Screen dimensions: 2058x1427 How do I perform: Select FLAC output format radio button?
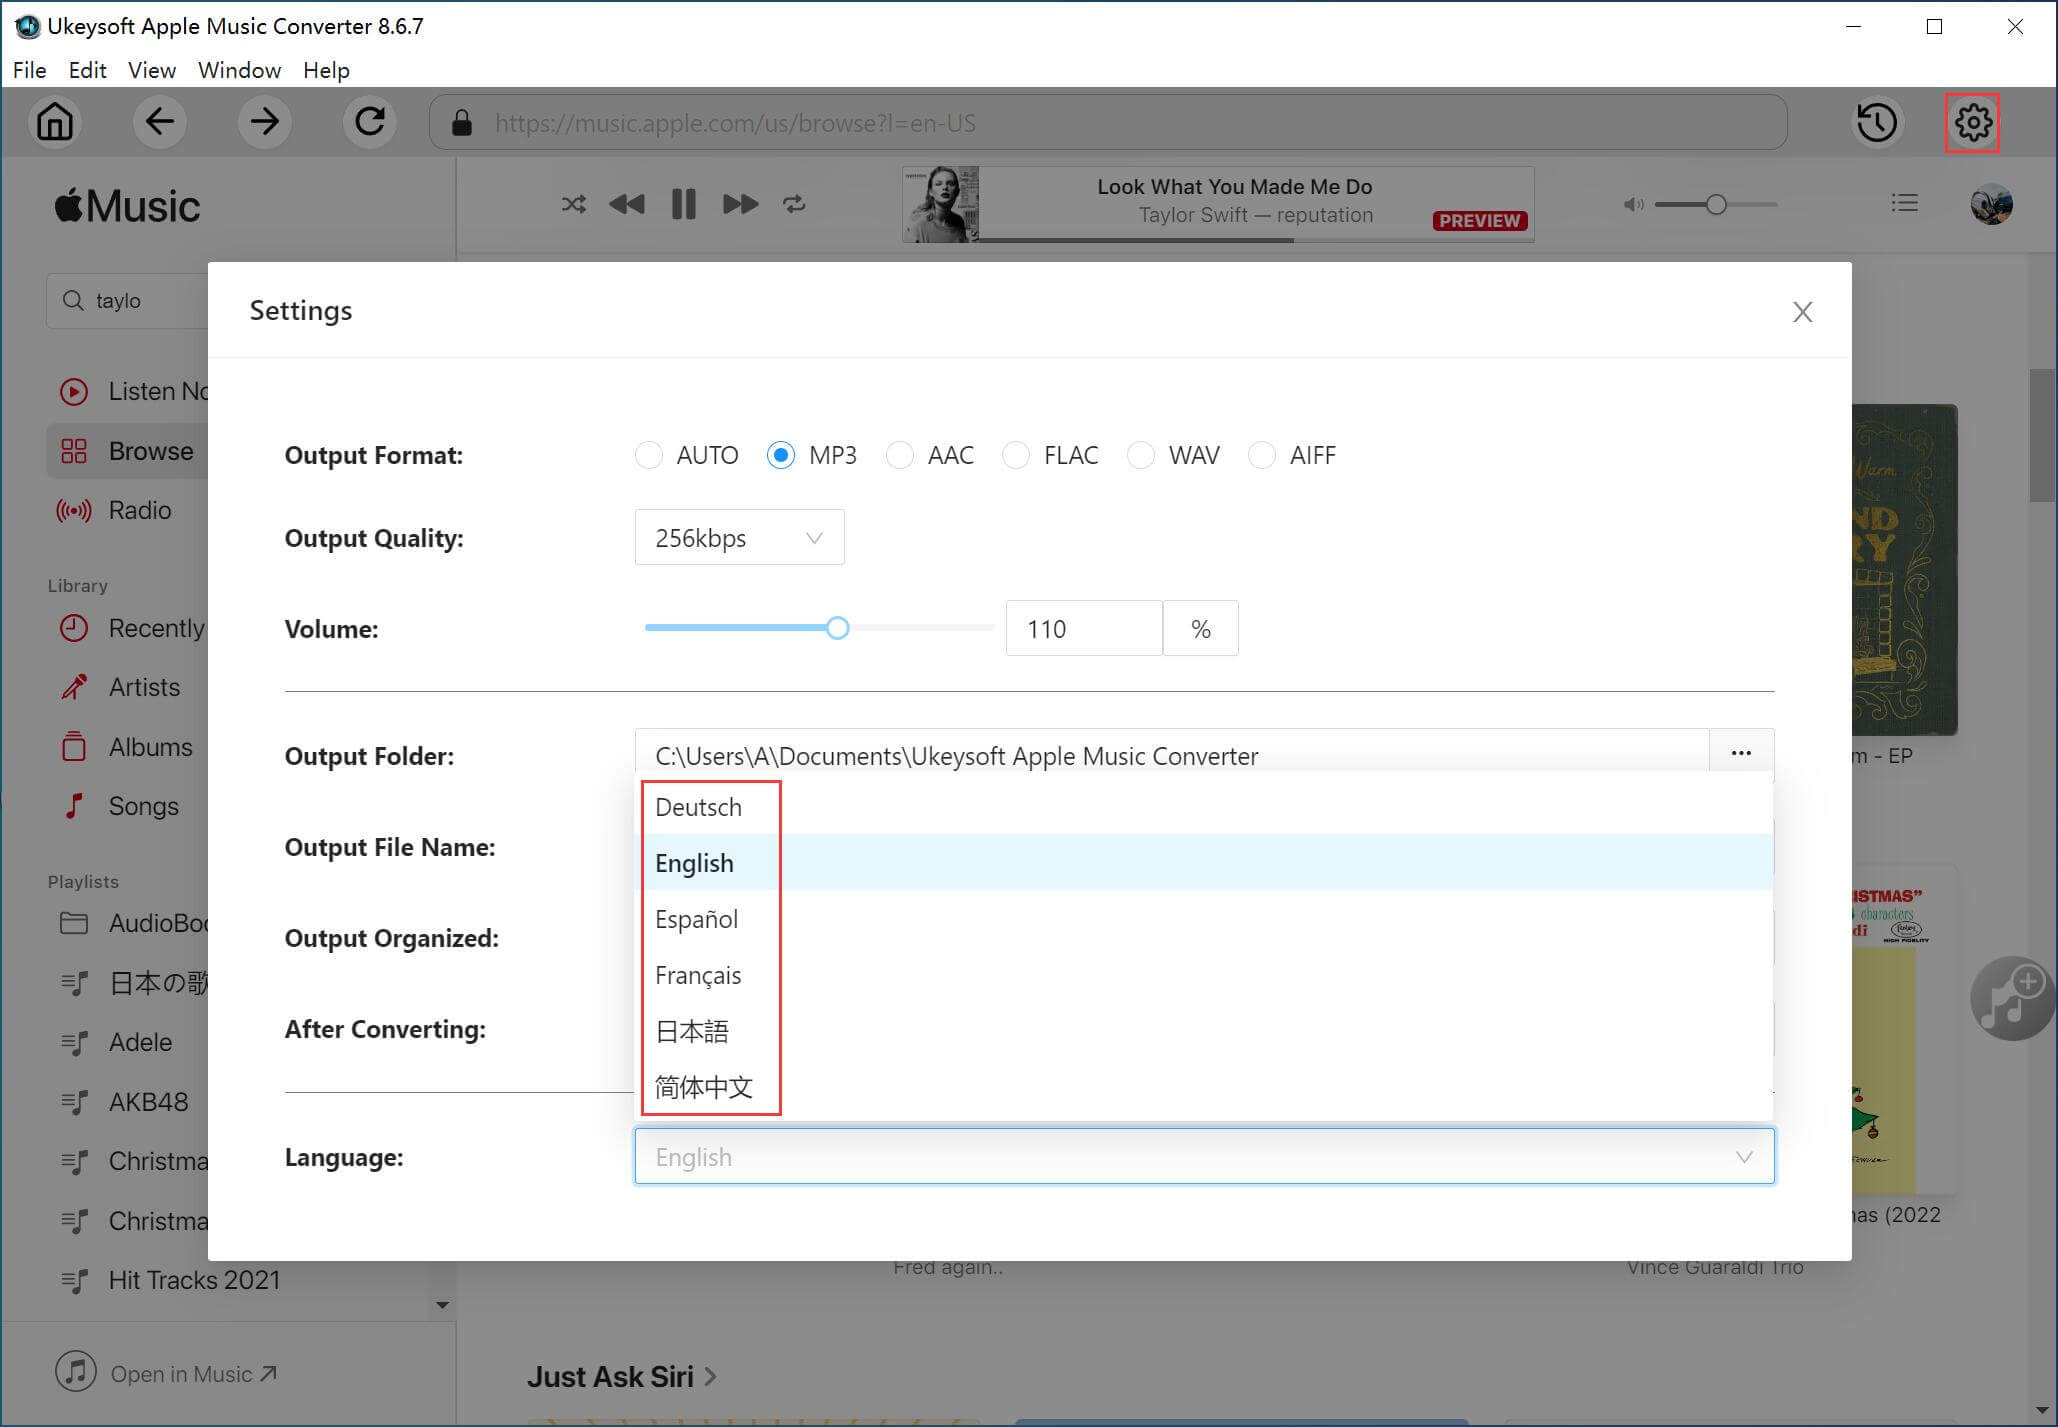point(1016,456)
